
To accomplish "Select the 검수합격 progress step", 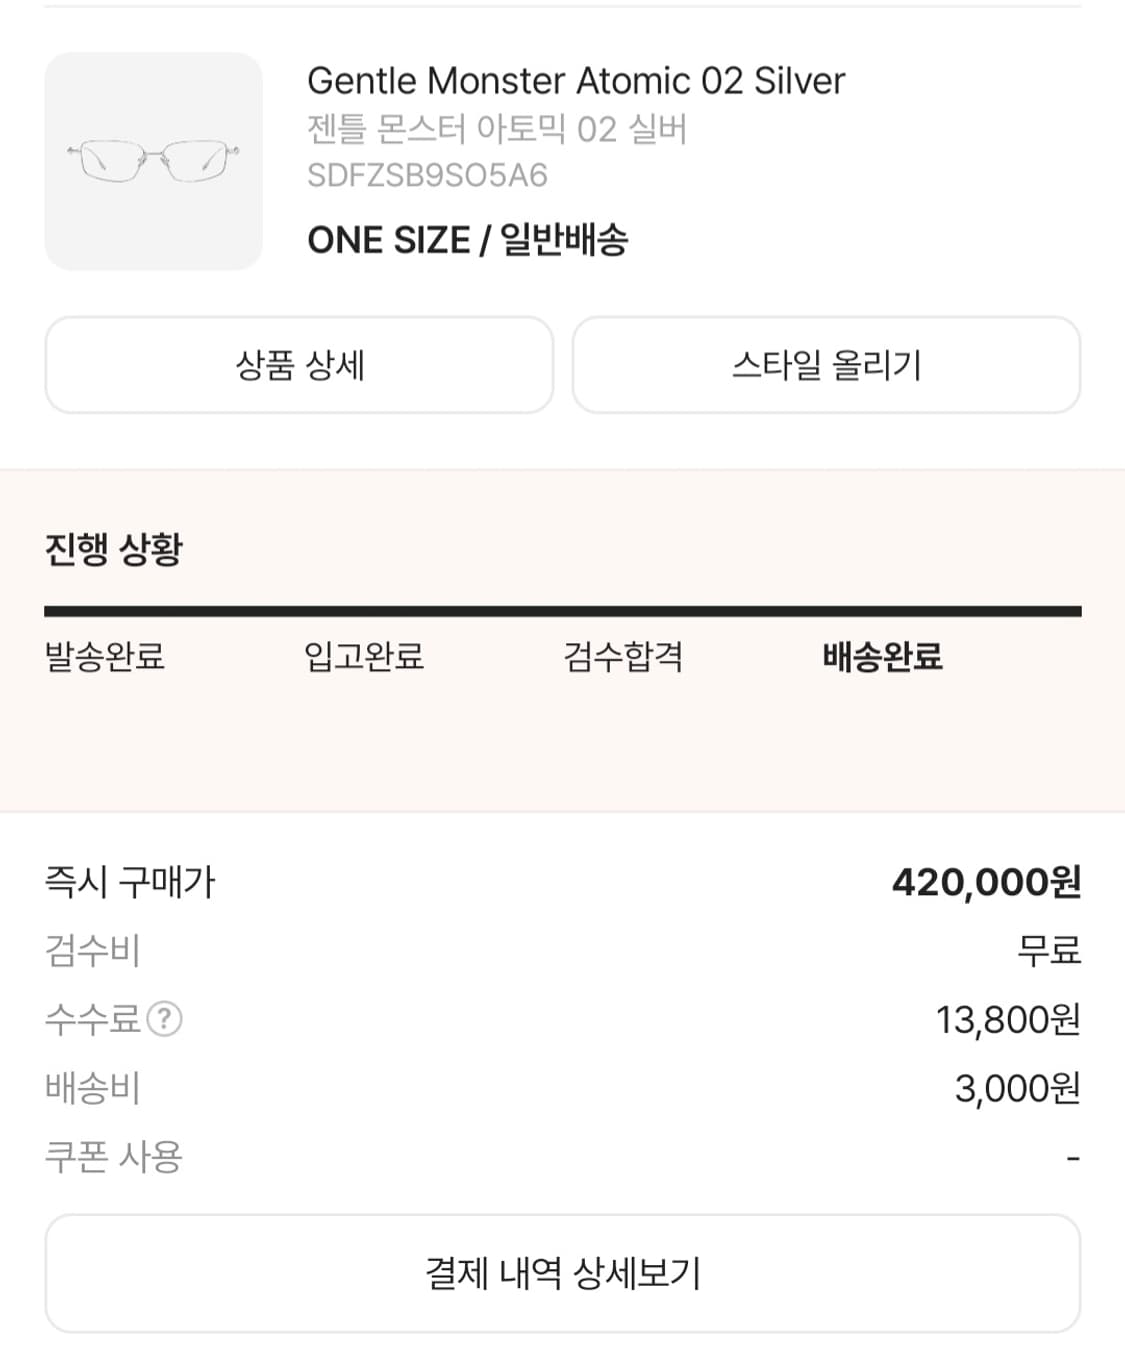I will (x=623, y=657).
